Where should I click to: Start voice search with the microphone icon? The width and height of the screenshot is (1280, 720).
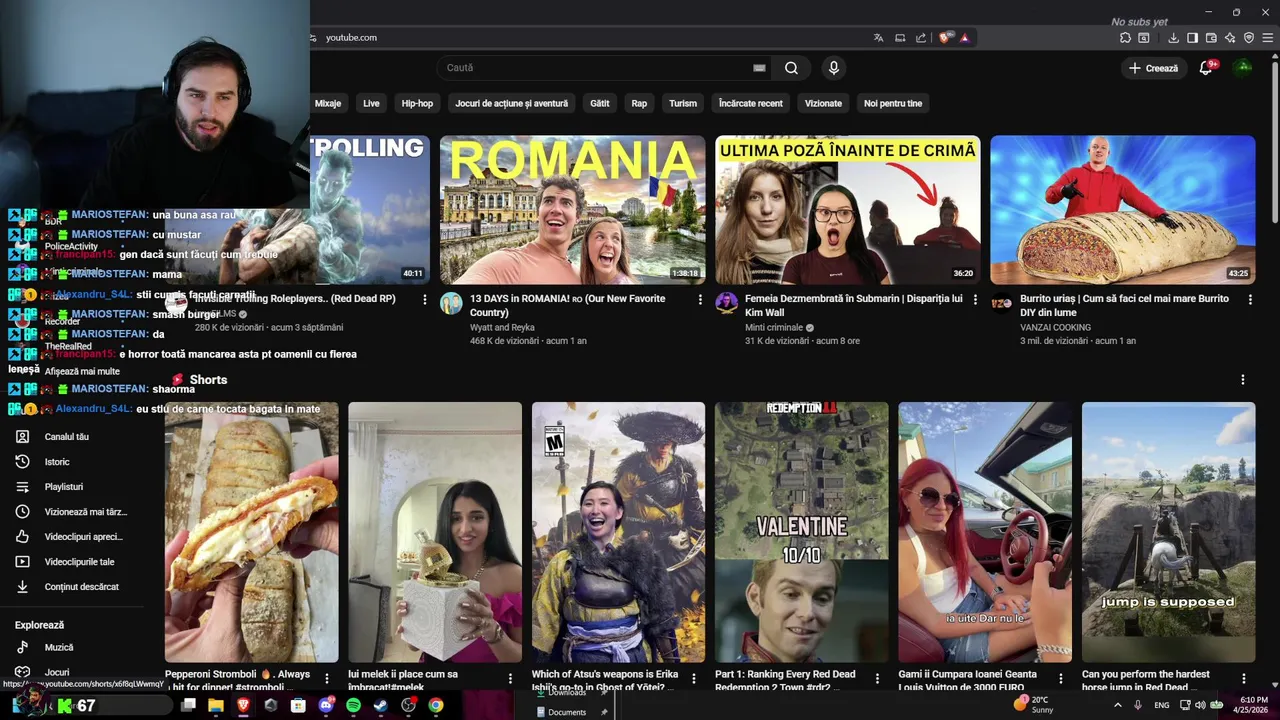[x=833, y=68]
